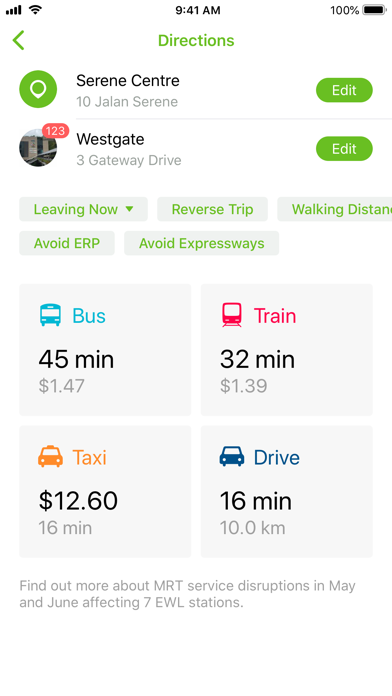Edit the Westgate destination
Screen dimensions: 392x696
pos(344,149)
